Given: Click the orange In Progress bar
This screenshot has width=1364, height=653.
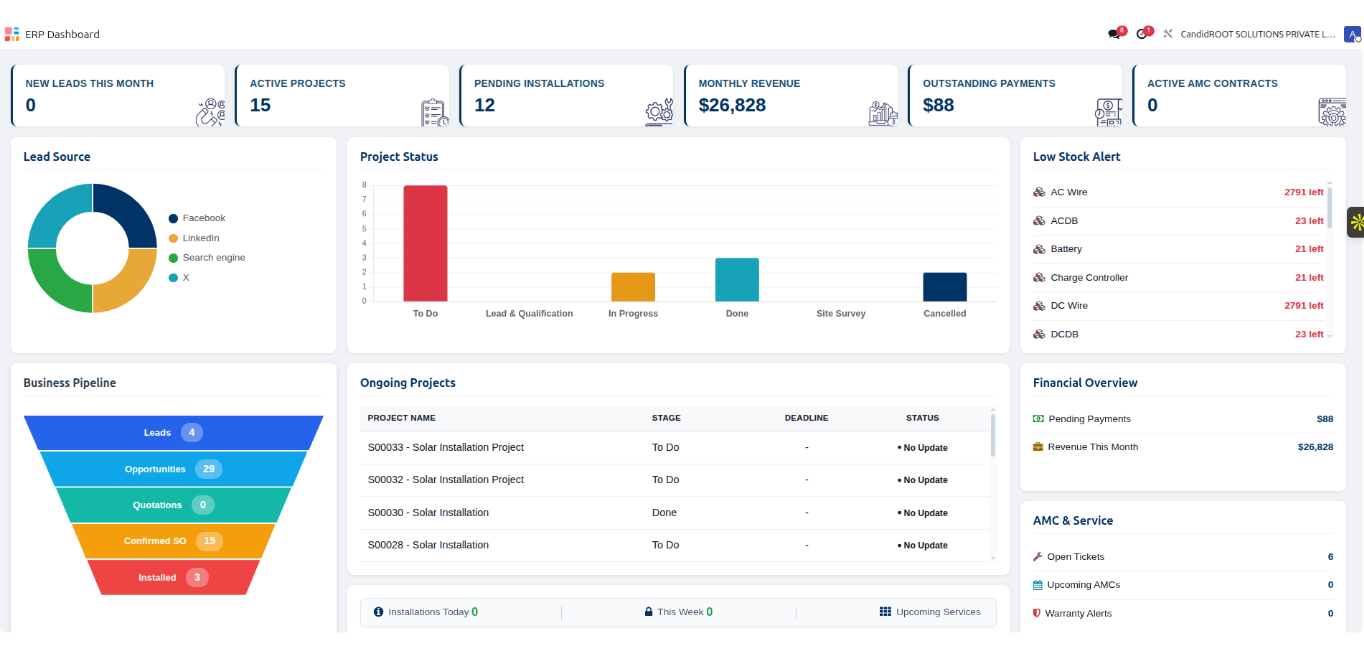Looking at the screenshot, I should 633,287.
